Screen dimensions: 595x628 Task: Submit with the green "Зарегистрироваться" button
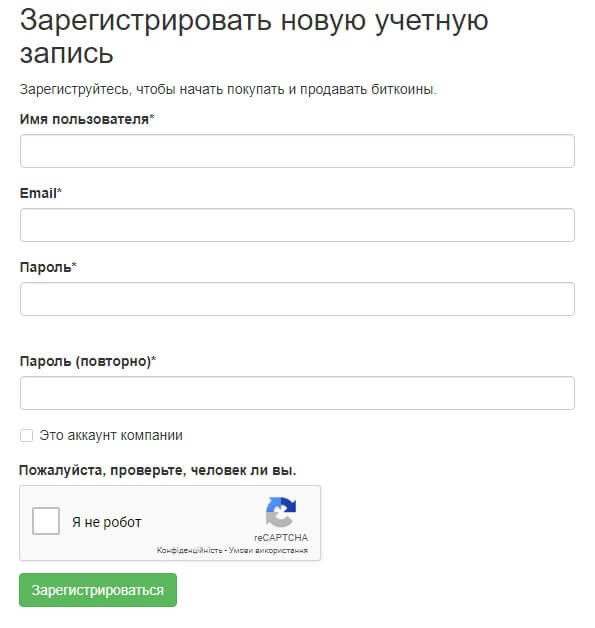pyautogui.click(x=98, y=590)
